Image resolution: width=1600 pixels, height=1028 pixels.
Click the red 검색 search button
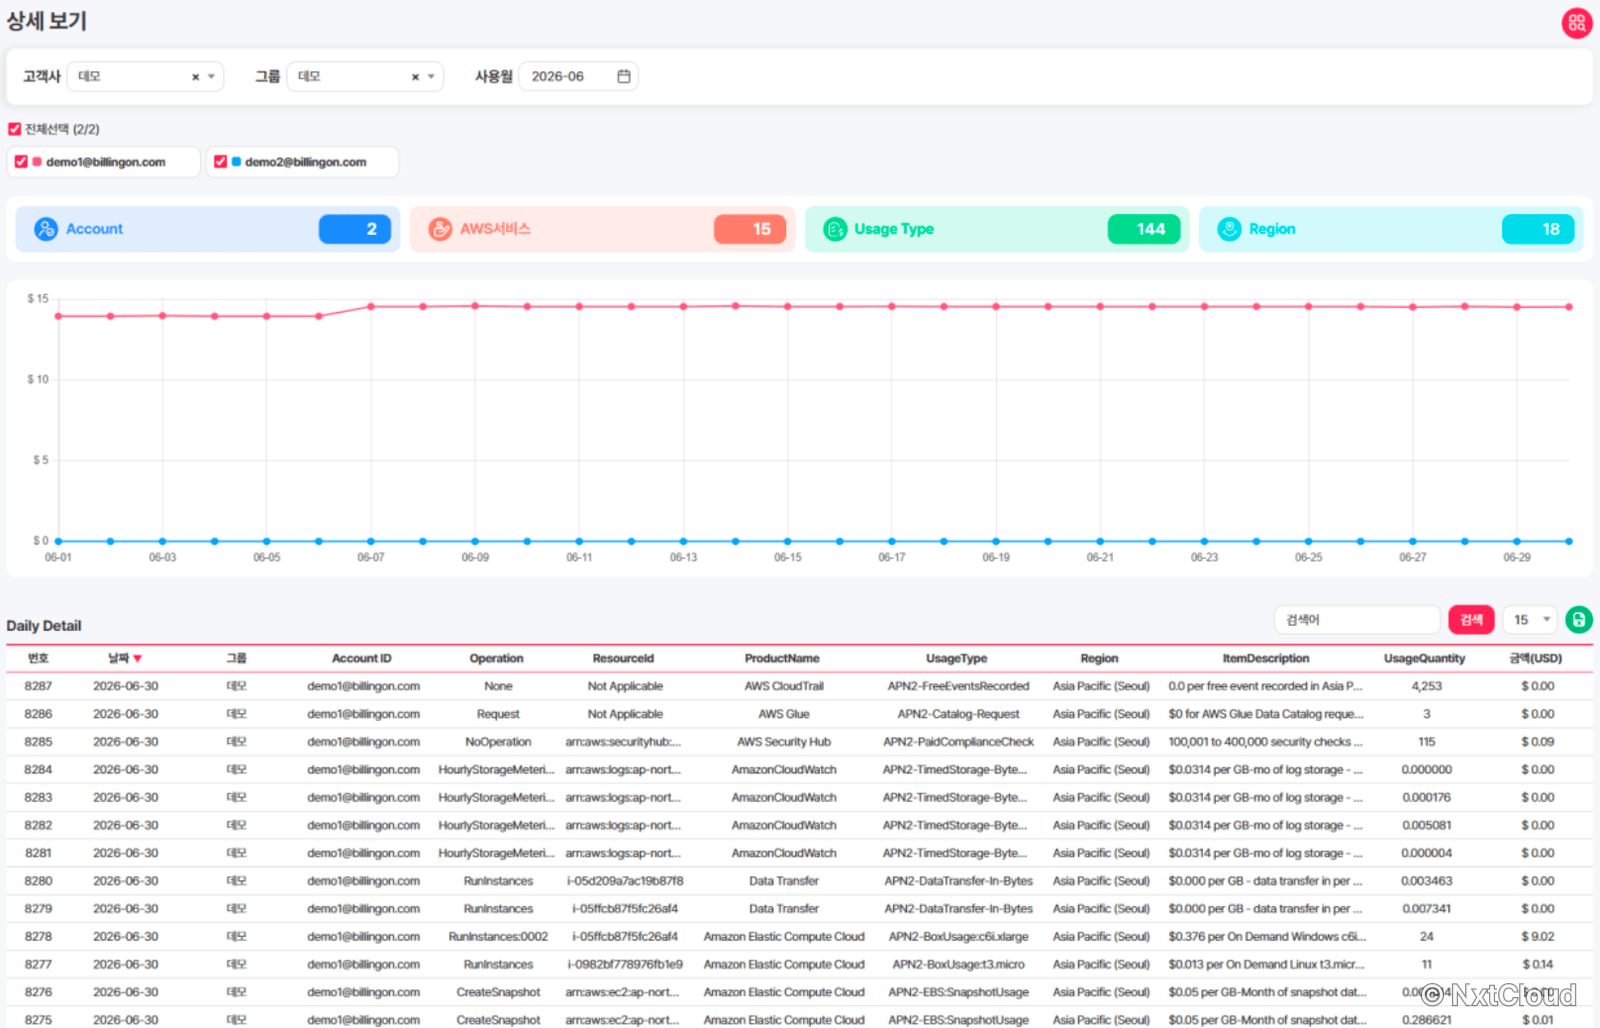1471,620
